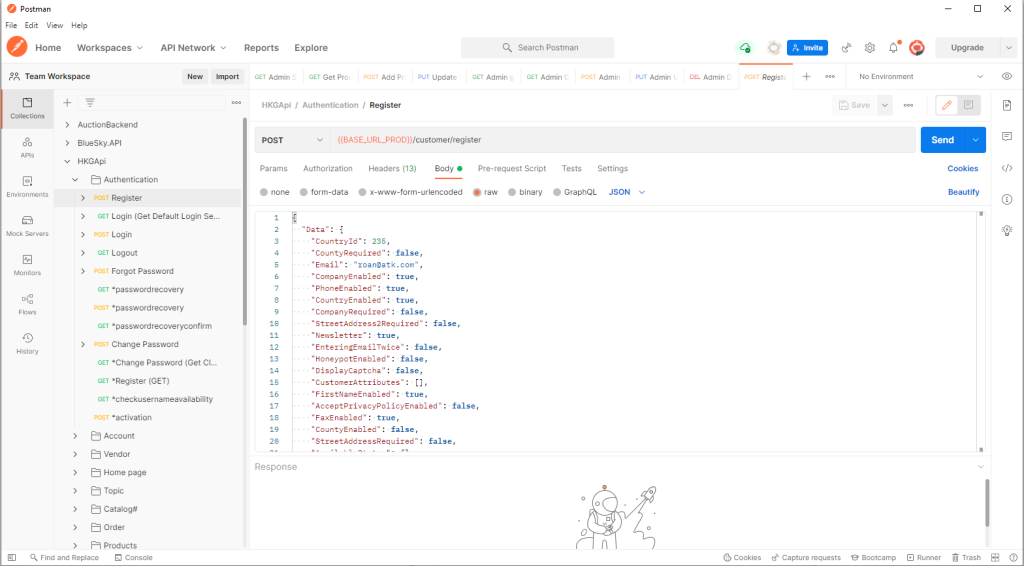Open the comments icon in right sidebar
The height and width of the screenshot is (566, 1024).
coord(1007,136)
